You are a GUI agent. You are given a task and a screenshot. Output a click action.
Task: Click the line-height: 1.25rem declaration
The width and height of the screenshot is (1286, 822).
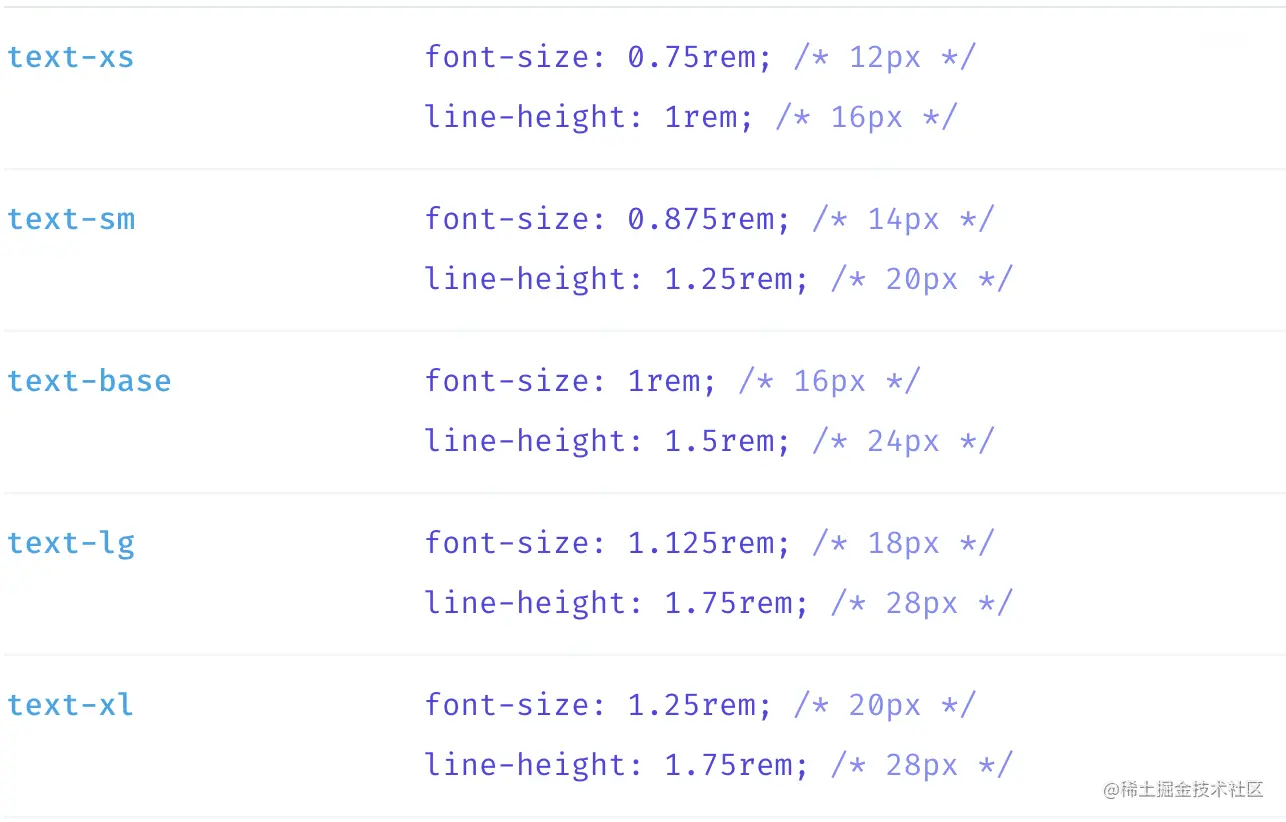tap(616, 279)
